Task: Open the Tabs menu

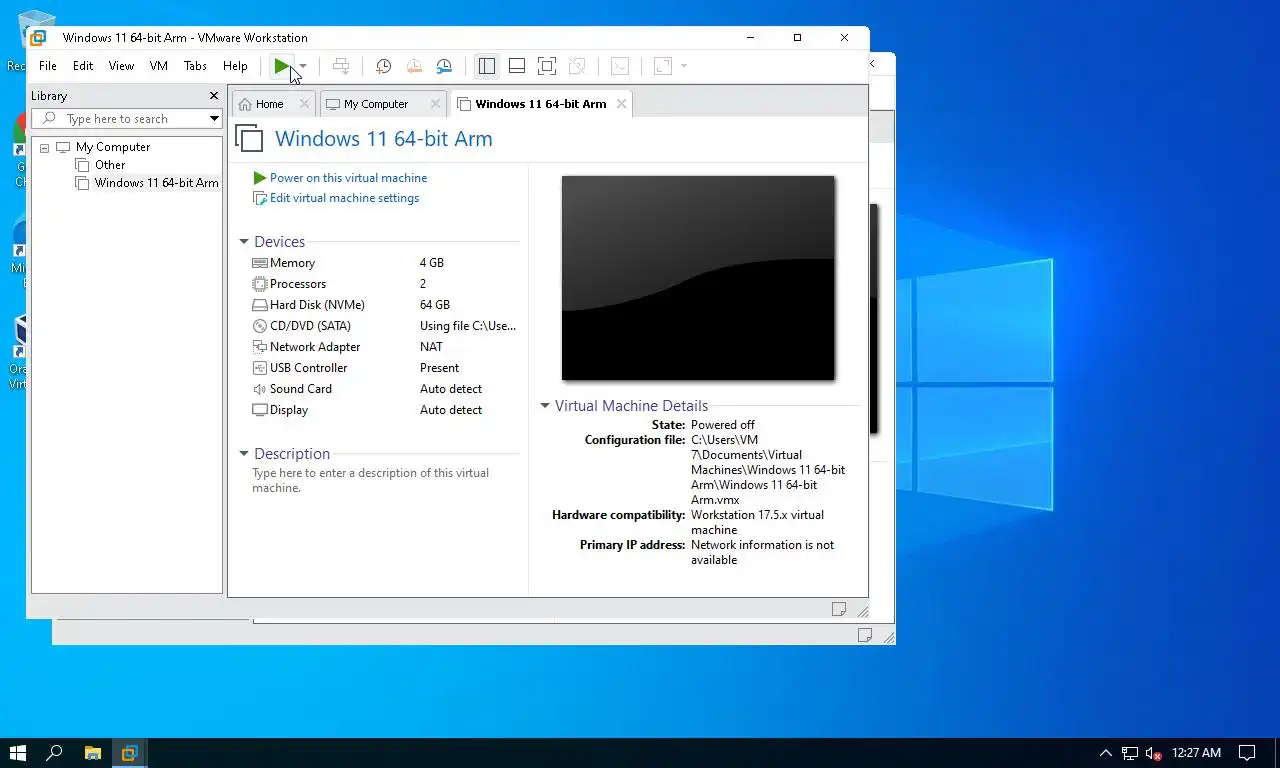Action: [x=195, y=66]
